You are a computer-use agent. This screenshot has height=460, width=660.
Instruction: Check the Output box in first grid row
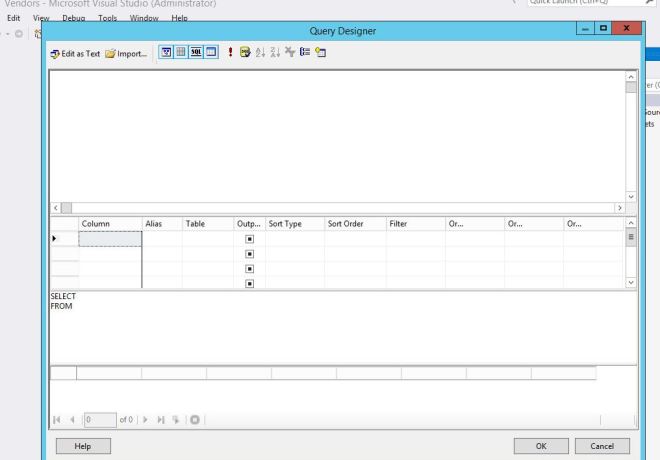249,239
